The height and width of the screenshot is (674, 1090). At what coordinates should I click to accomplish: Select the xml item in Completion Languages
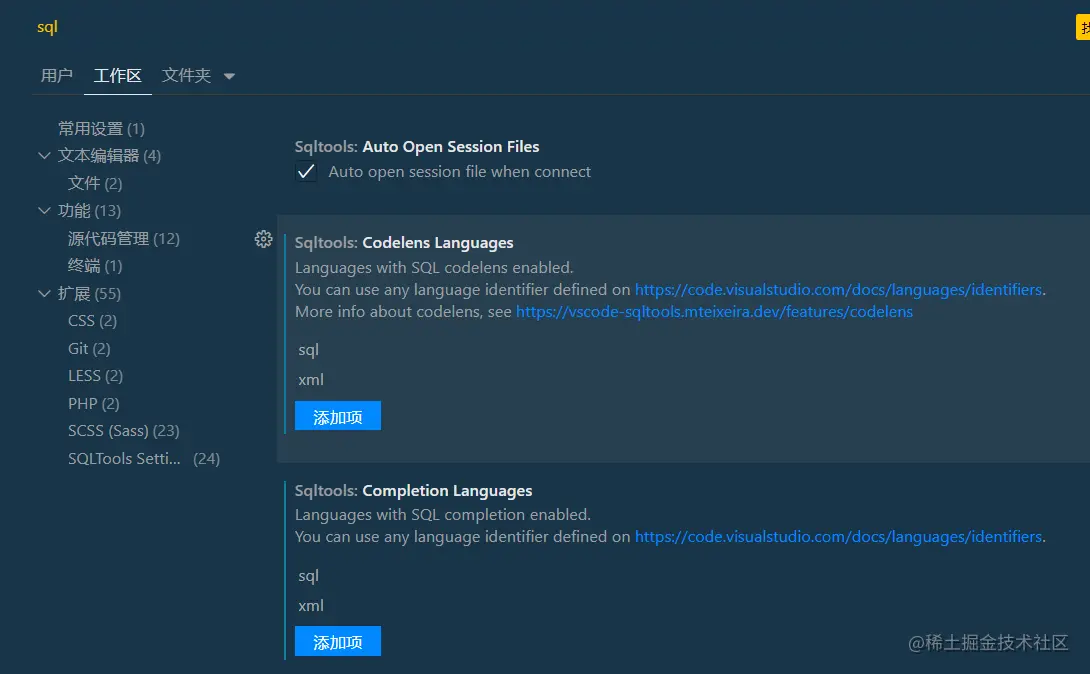311,606
